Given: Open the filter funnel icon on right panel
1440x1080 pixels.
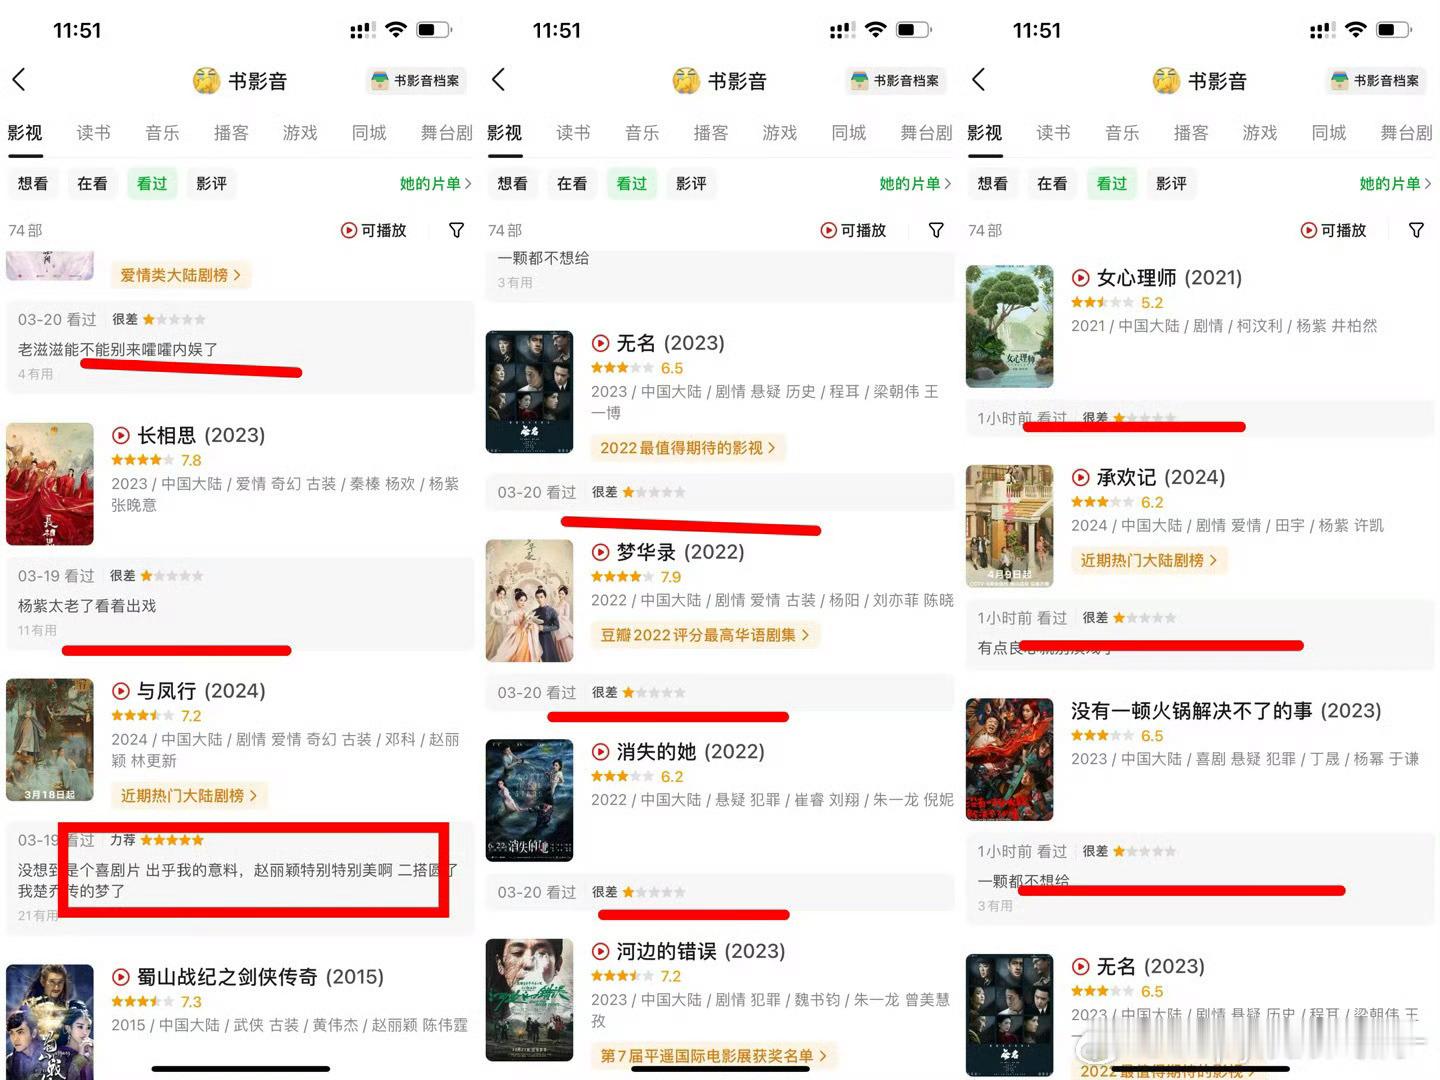Looking at the screenshot, I should point(1416,230).
